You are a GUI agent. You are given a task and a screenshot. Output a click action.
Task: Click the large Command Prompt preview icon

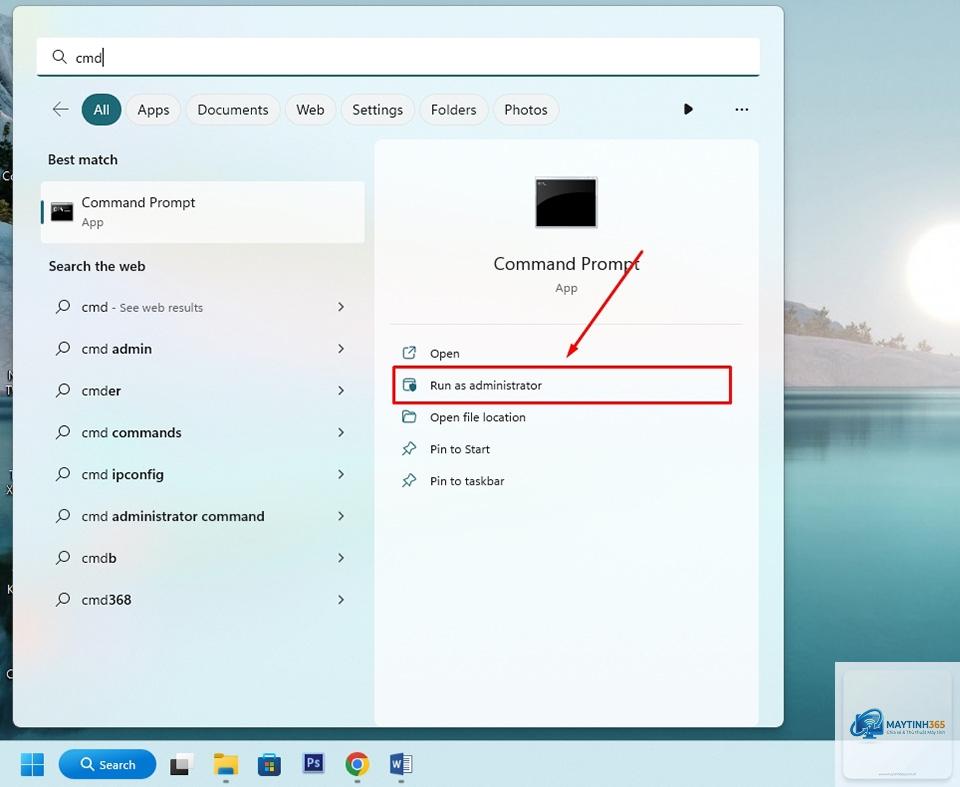pos(566,203)
